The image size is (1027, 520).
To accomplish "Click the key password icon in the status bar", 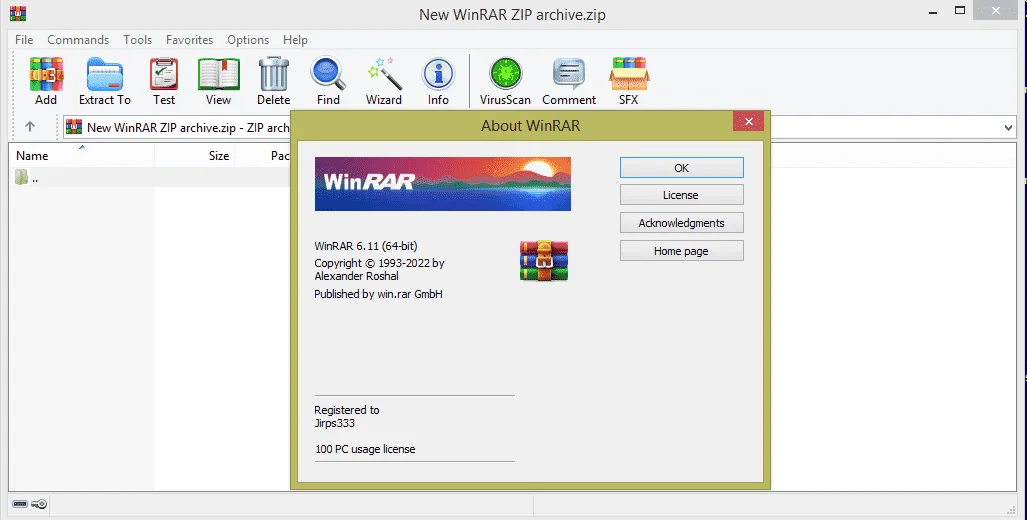I will (x=39, y=504).
